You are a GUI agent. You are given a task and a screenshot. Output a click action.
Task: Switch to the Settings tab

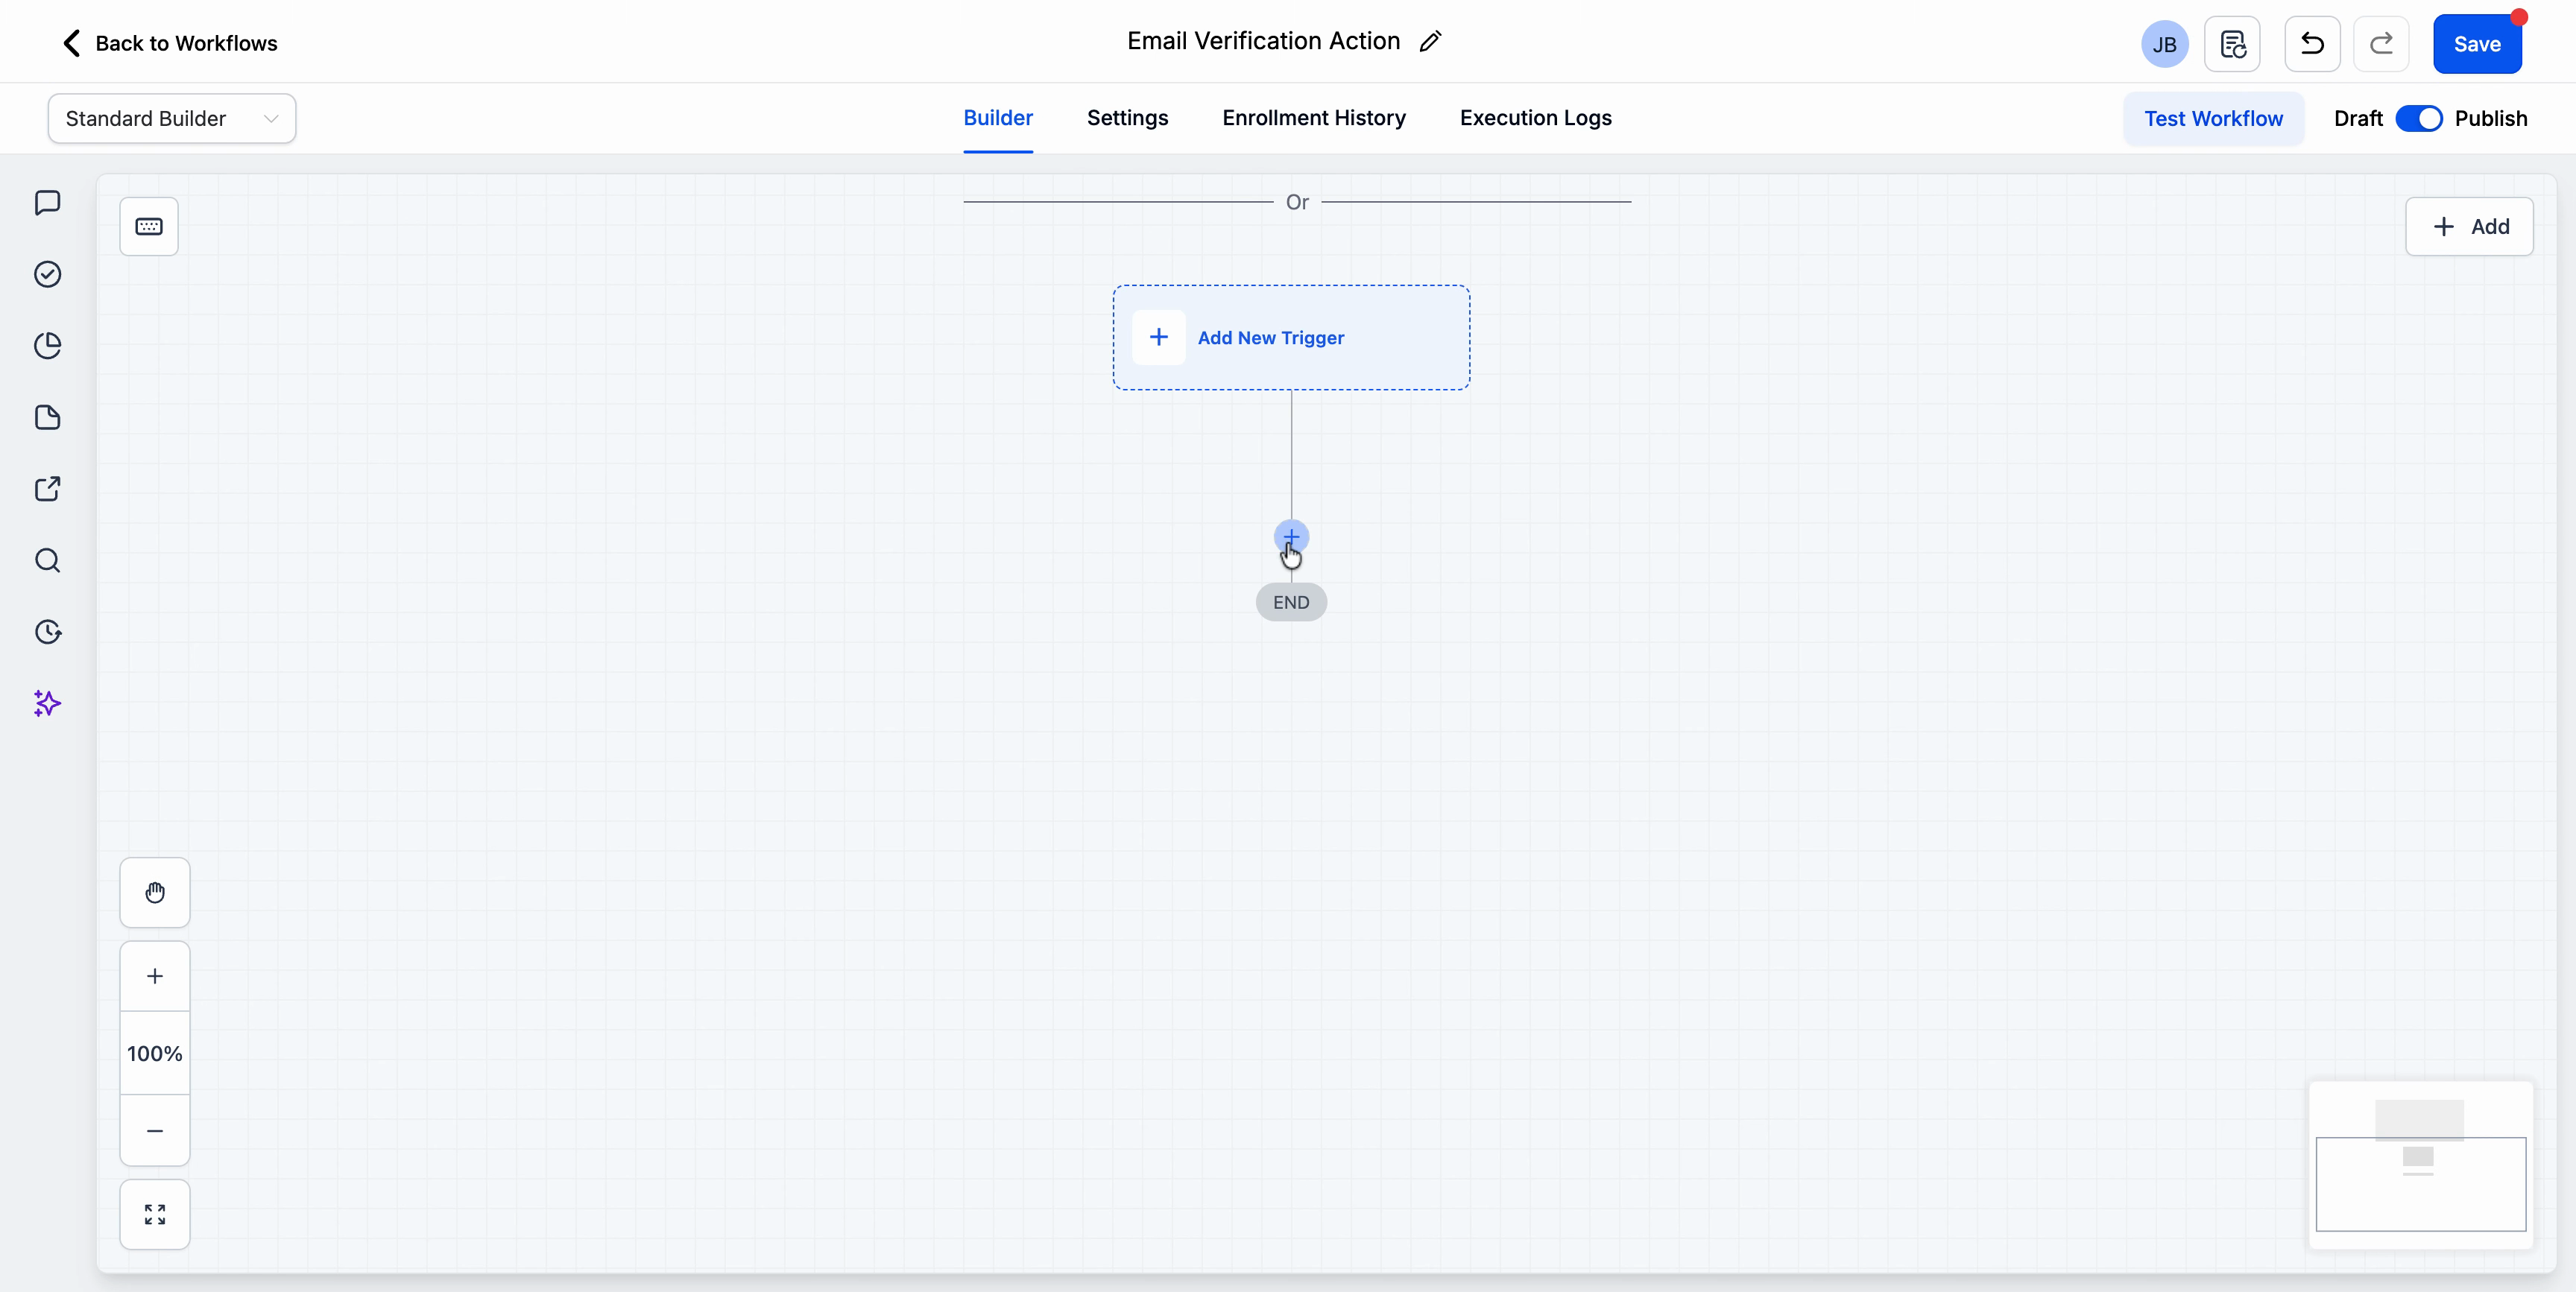coord(1127,118)
